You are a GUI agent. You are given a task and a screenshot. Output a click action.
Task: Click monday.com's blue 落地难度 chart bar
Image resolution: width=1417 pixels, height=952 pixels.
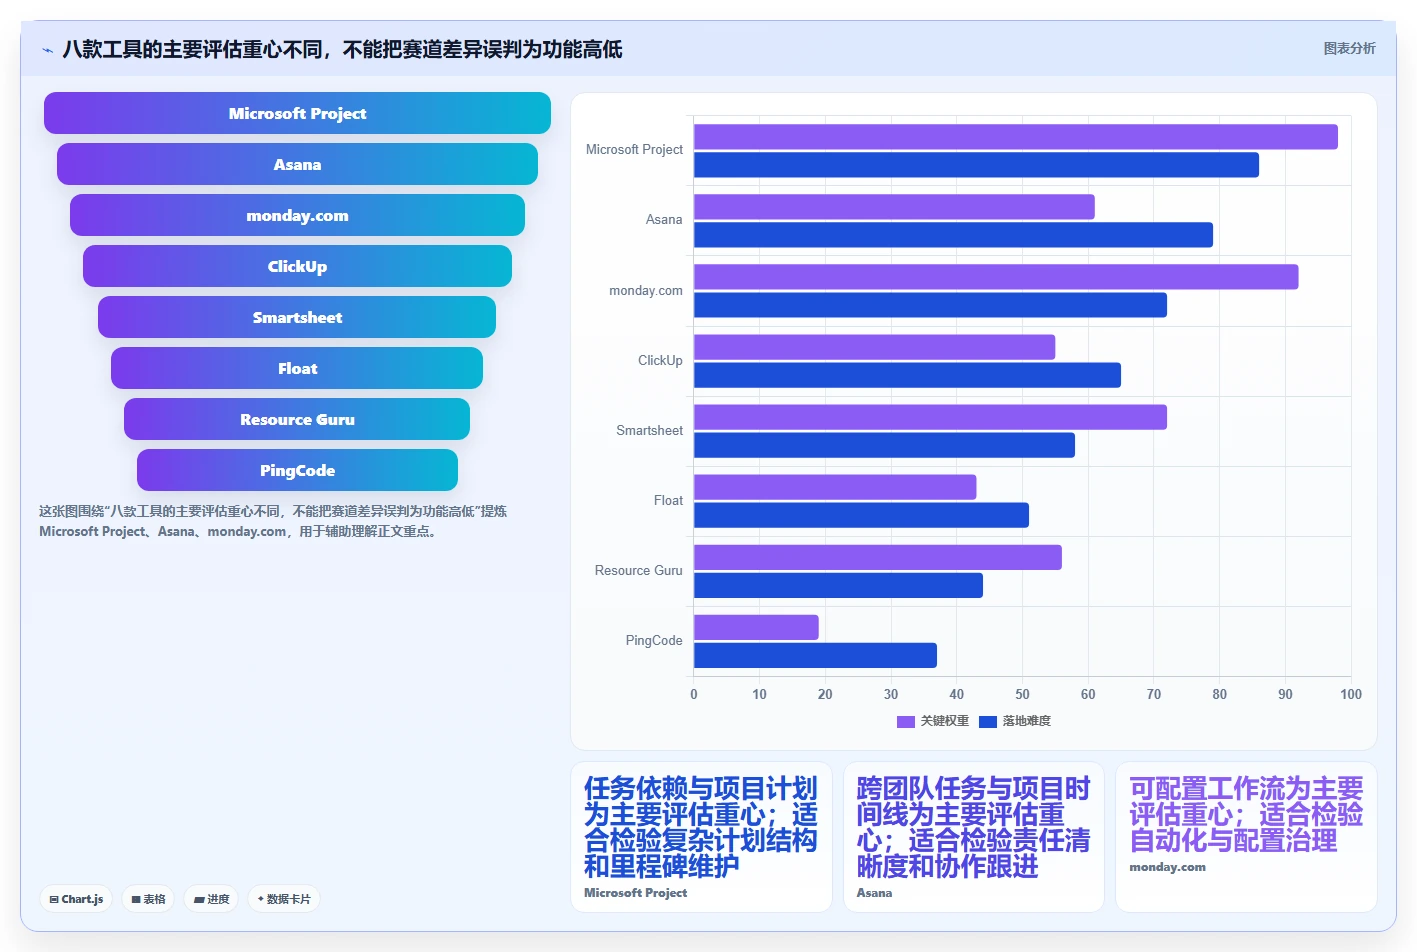tap(930, 305)
